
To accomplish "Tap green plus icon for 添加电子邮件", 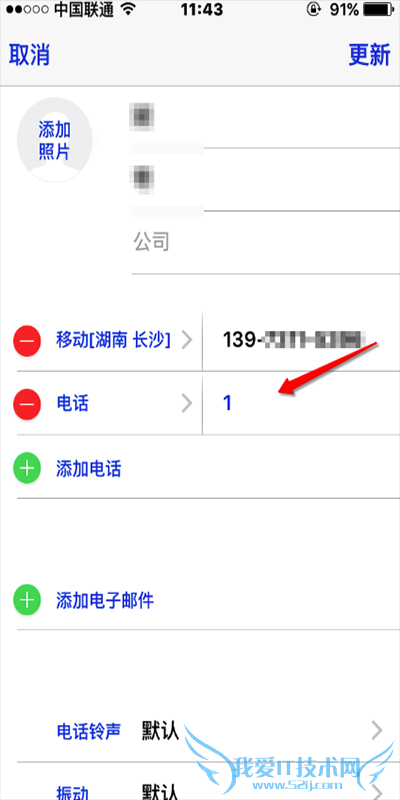I will pyautogui.click(x=27, y=601).
